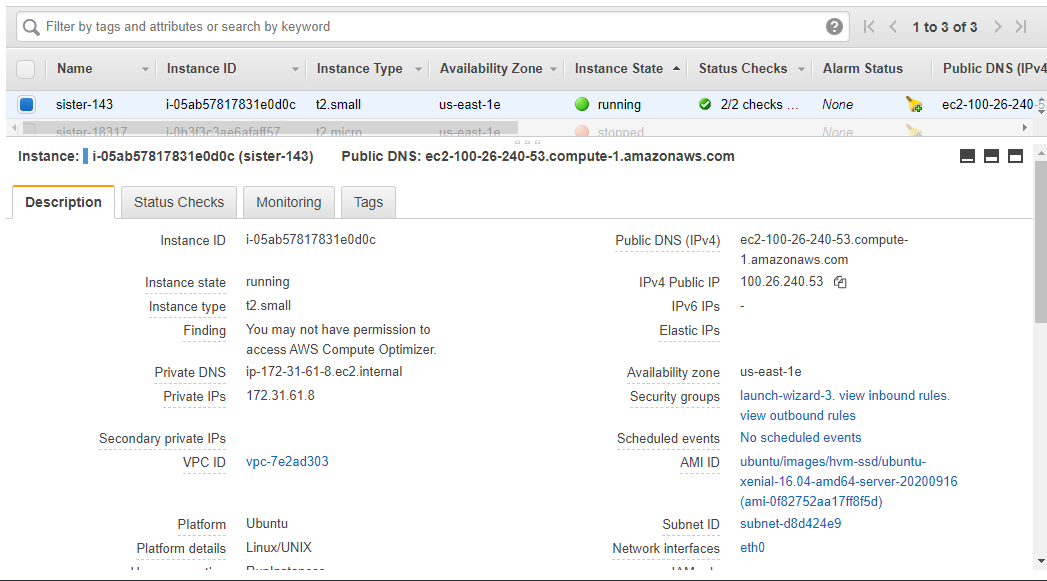The image size is (1047, 581).
Task: Go to the first page of results
Action: pos(869,27)
